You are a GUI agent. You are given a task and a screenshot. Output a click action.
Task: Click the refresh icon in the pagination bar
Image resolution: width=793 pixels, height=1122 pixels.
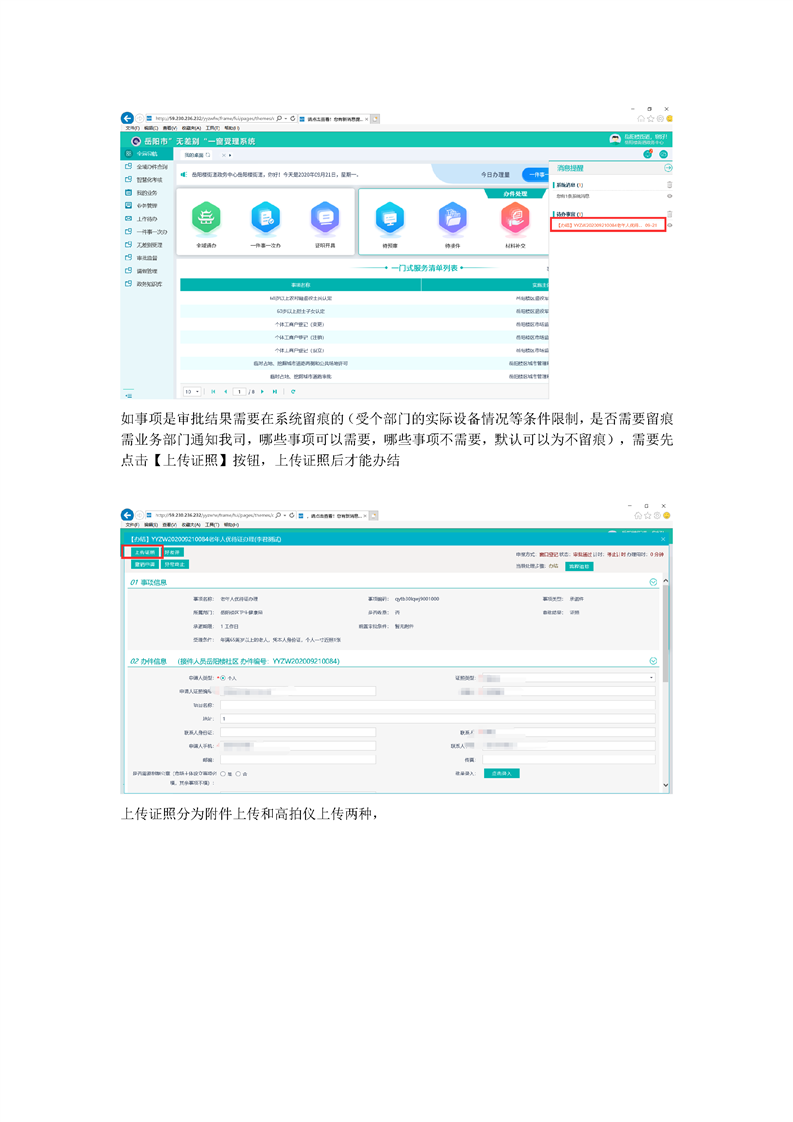tap(293, 391)
